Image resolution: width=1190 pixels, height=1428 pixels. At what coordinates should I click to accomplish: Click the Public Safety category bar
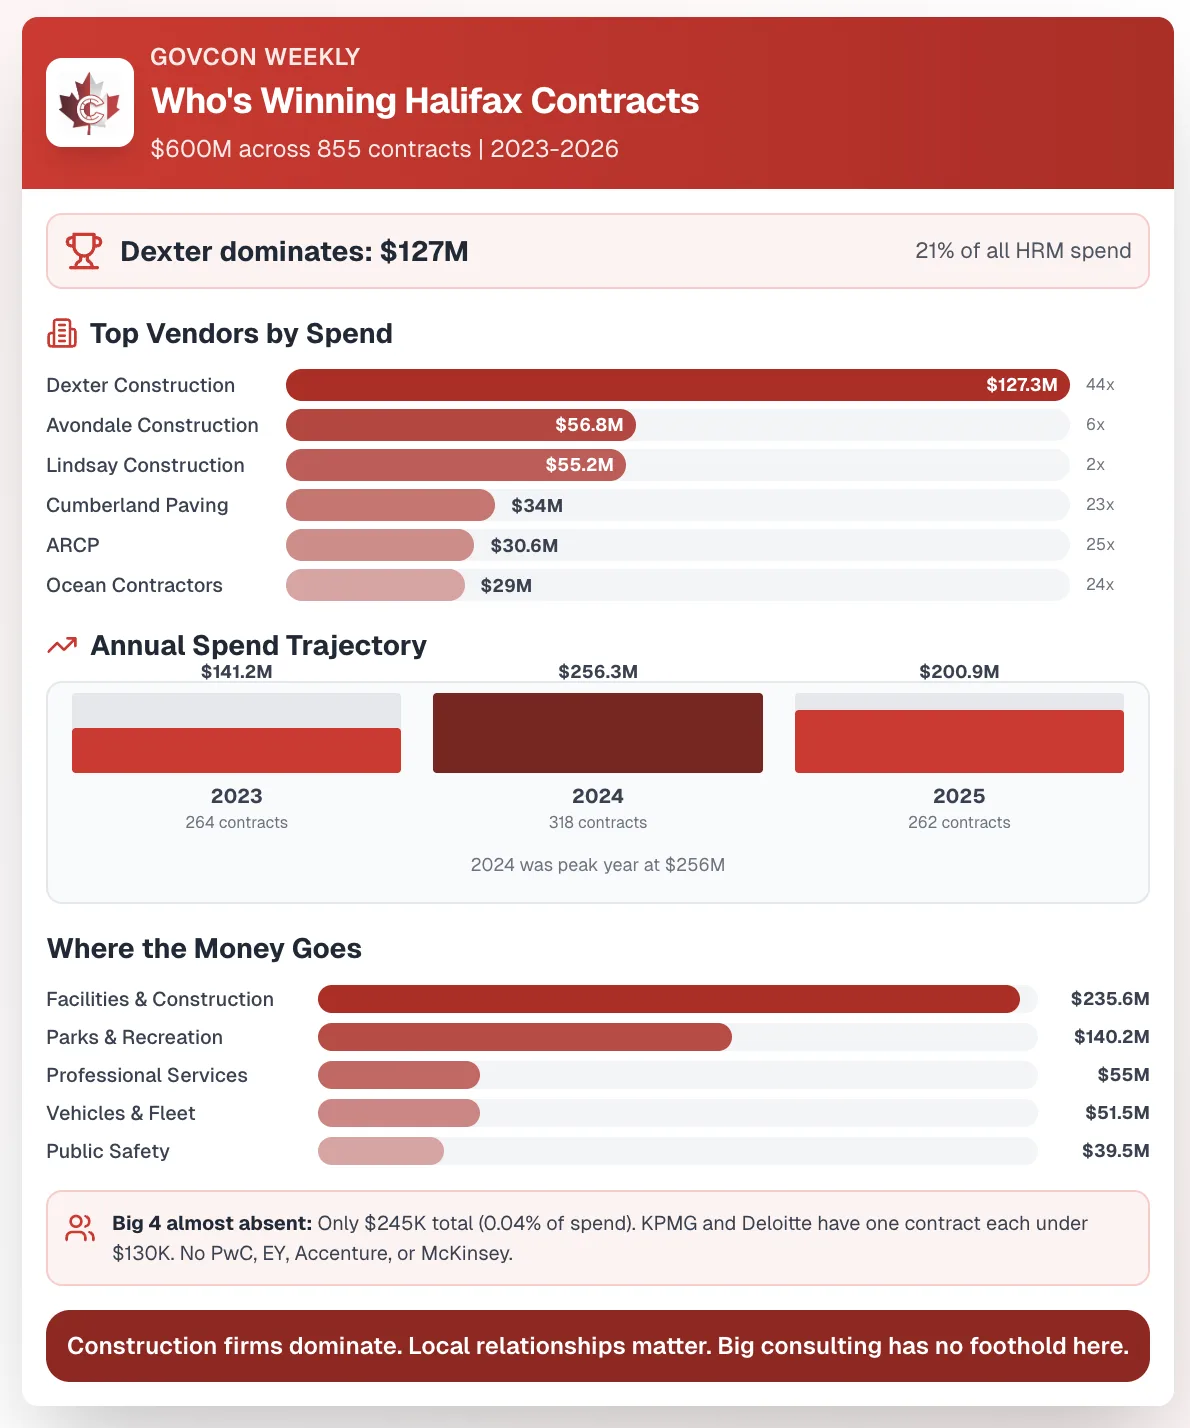pos(381,1151)
